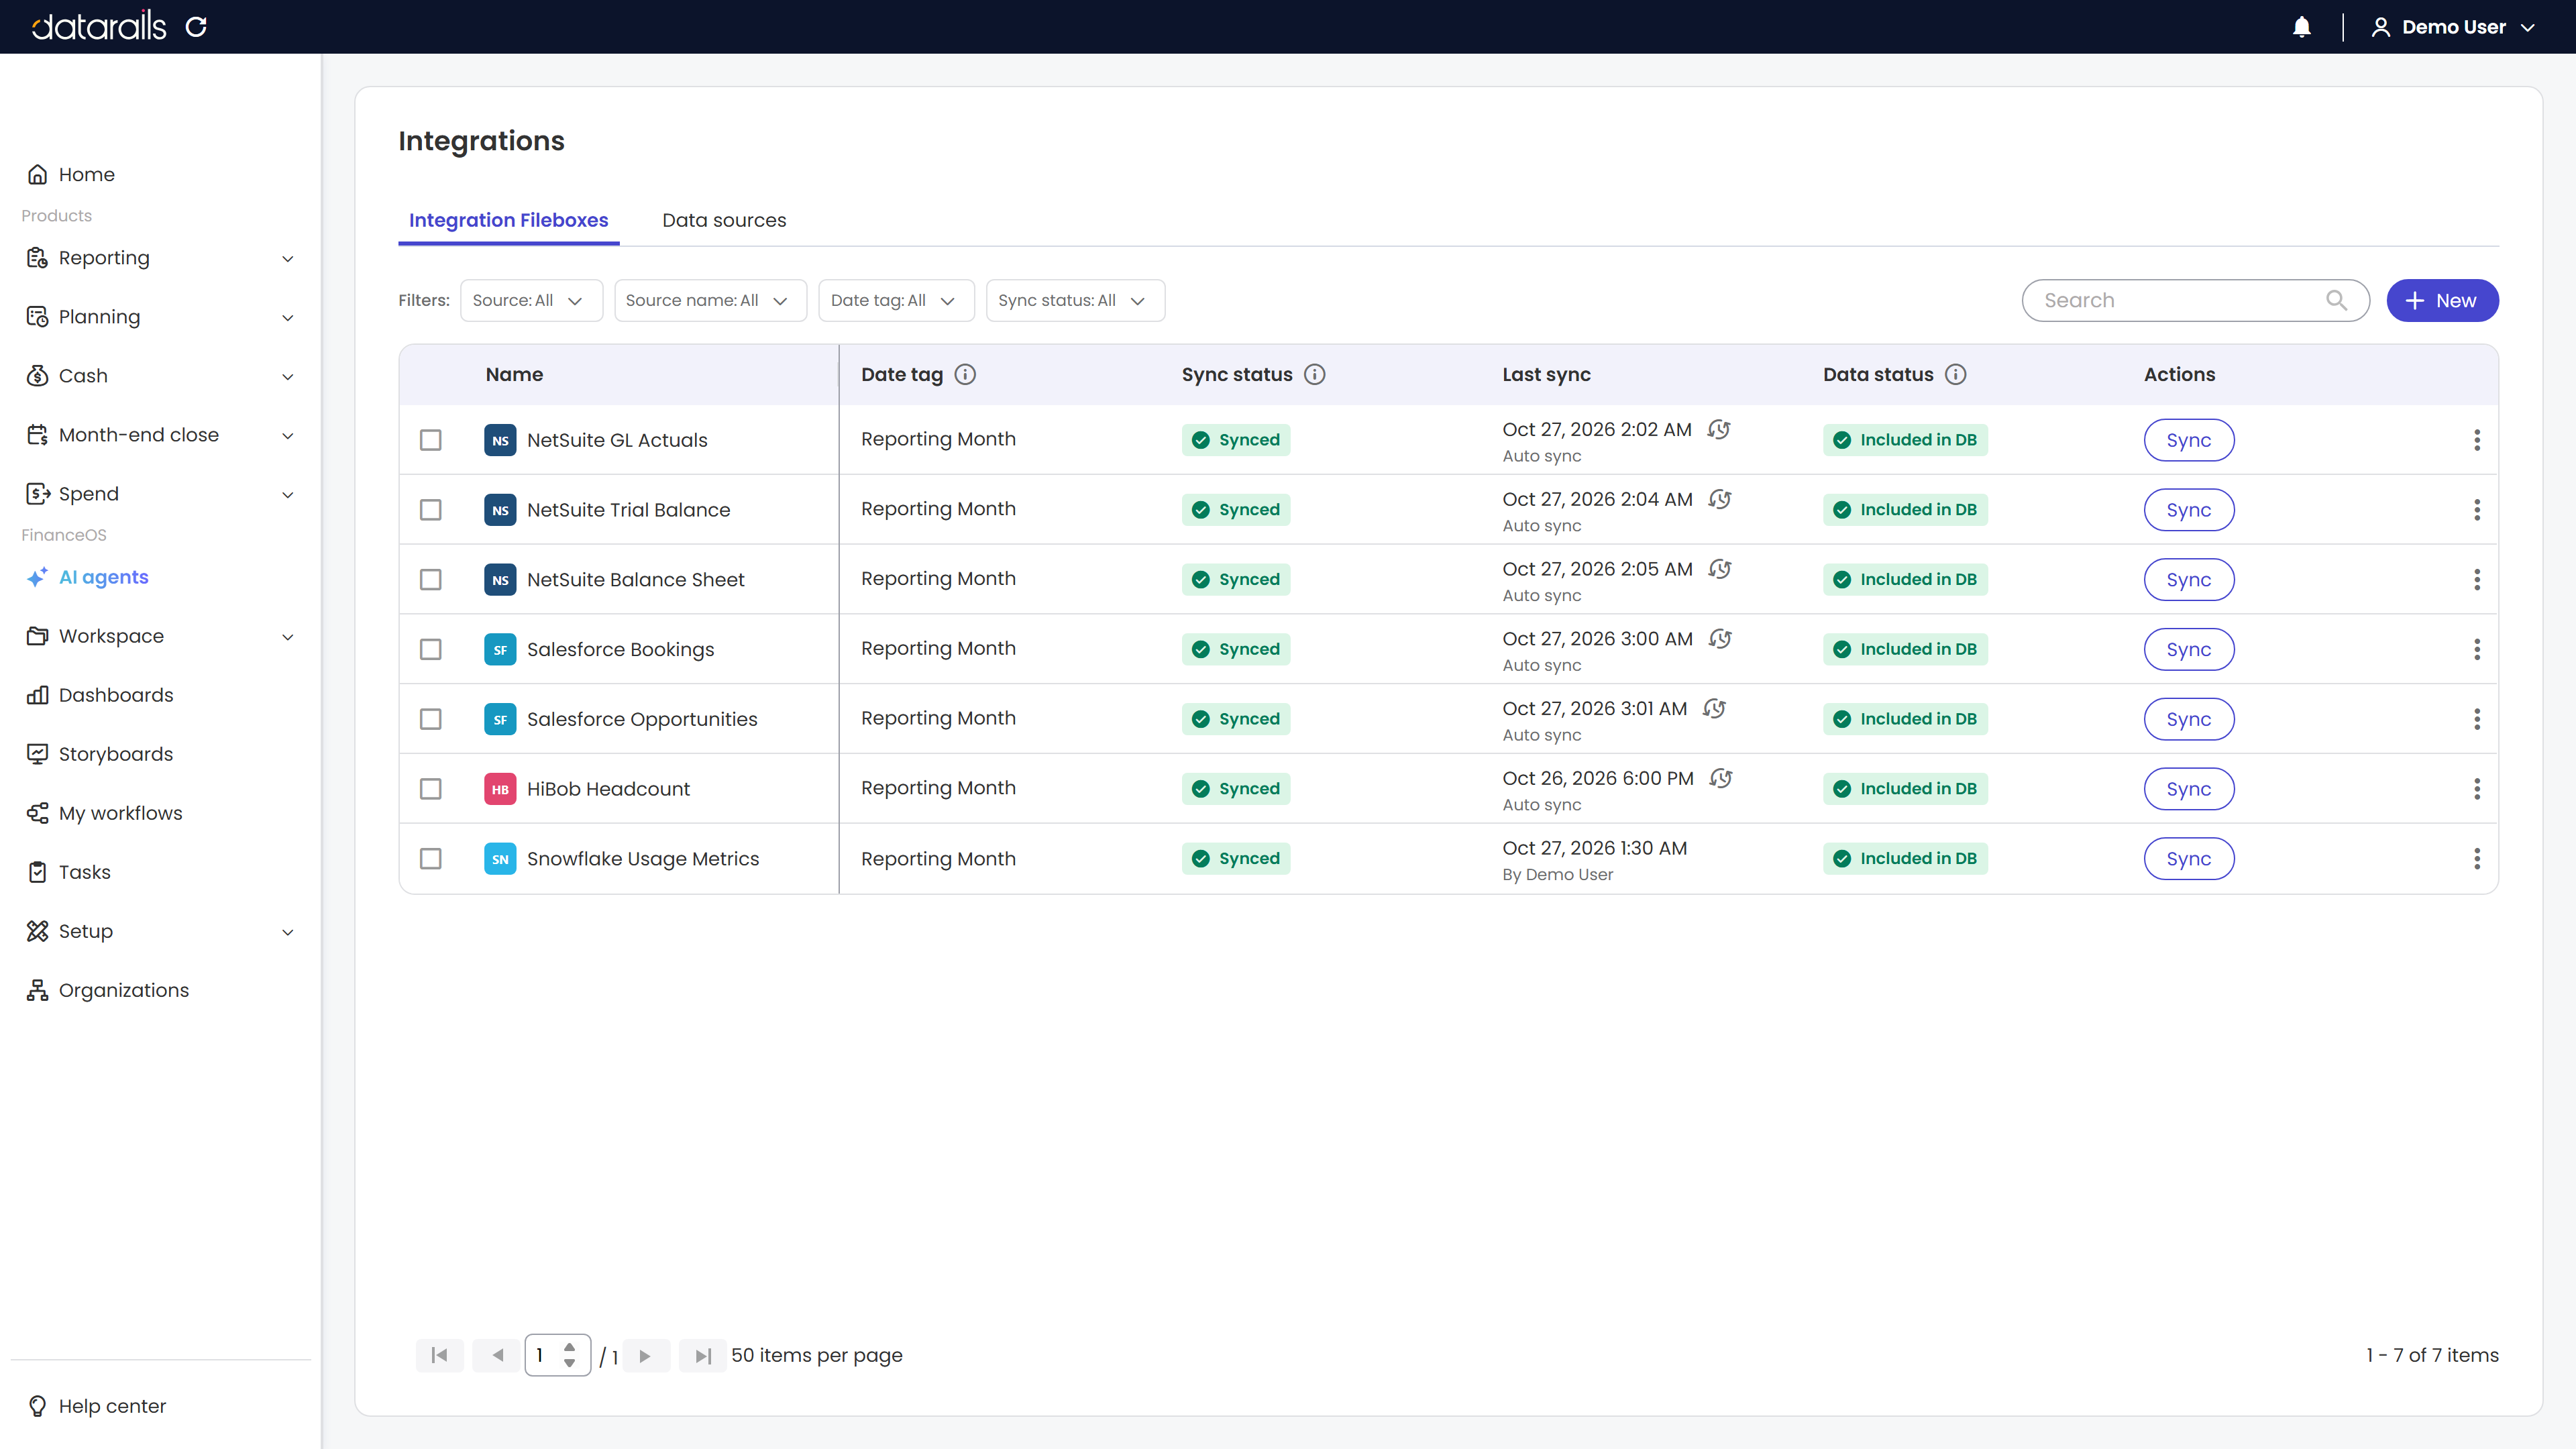Viewport: 2576px width, 1449px height.
Task: Select the Salesforce Bookings checkbox
Action: point(431,650)
